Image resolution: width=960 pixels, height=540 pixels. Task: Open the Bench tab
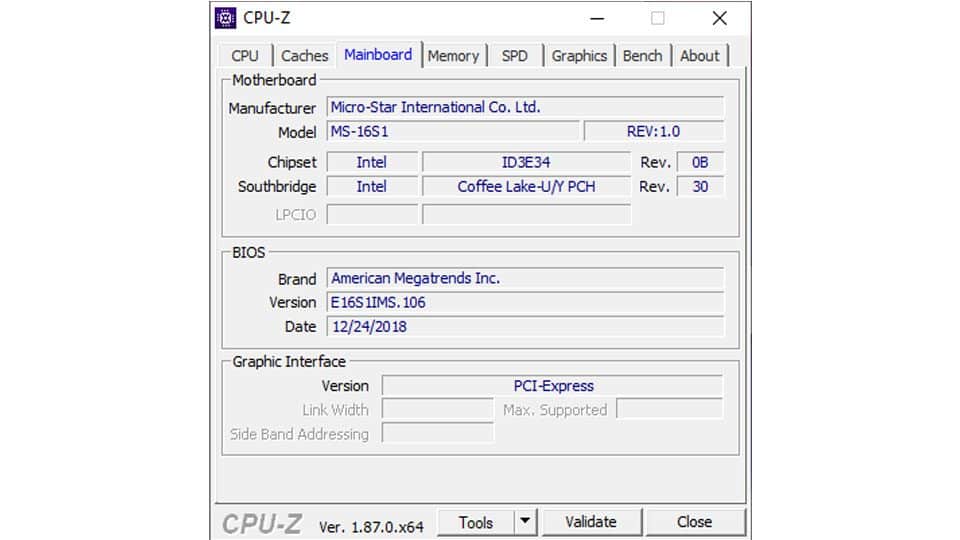tap(642, 56)
